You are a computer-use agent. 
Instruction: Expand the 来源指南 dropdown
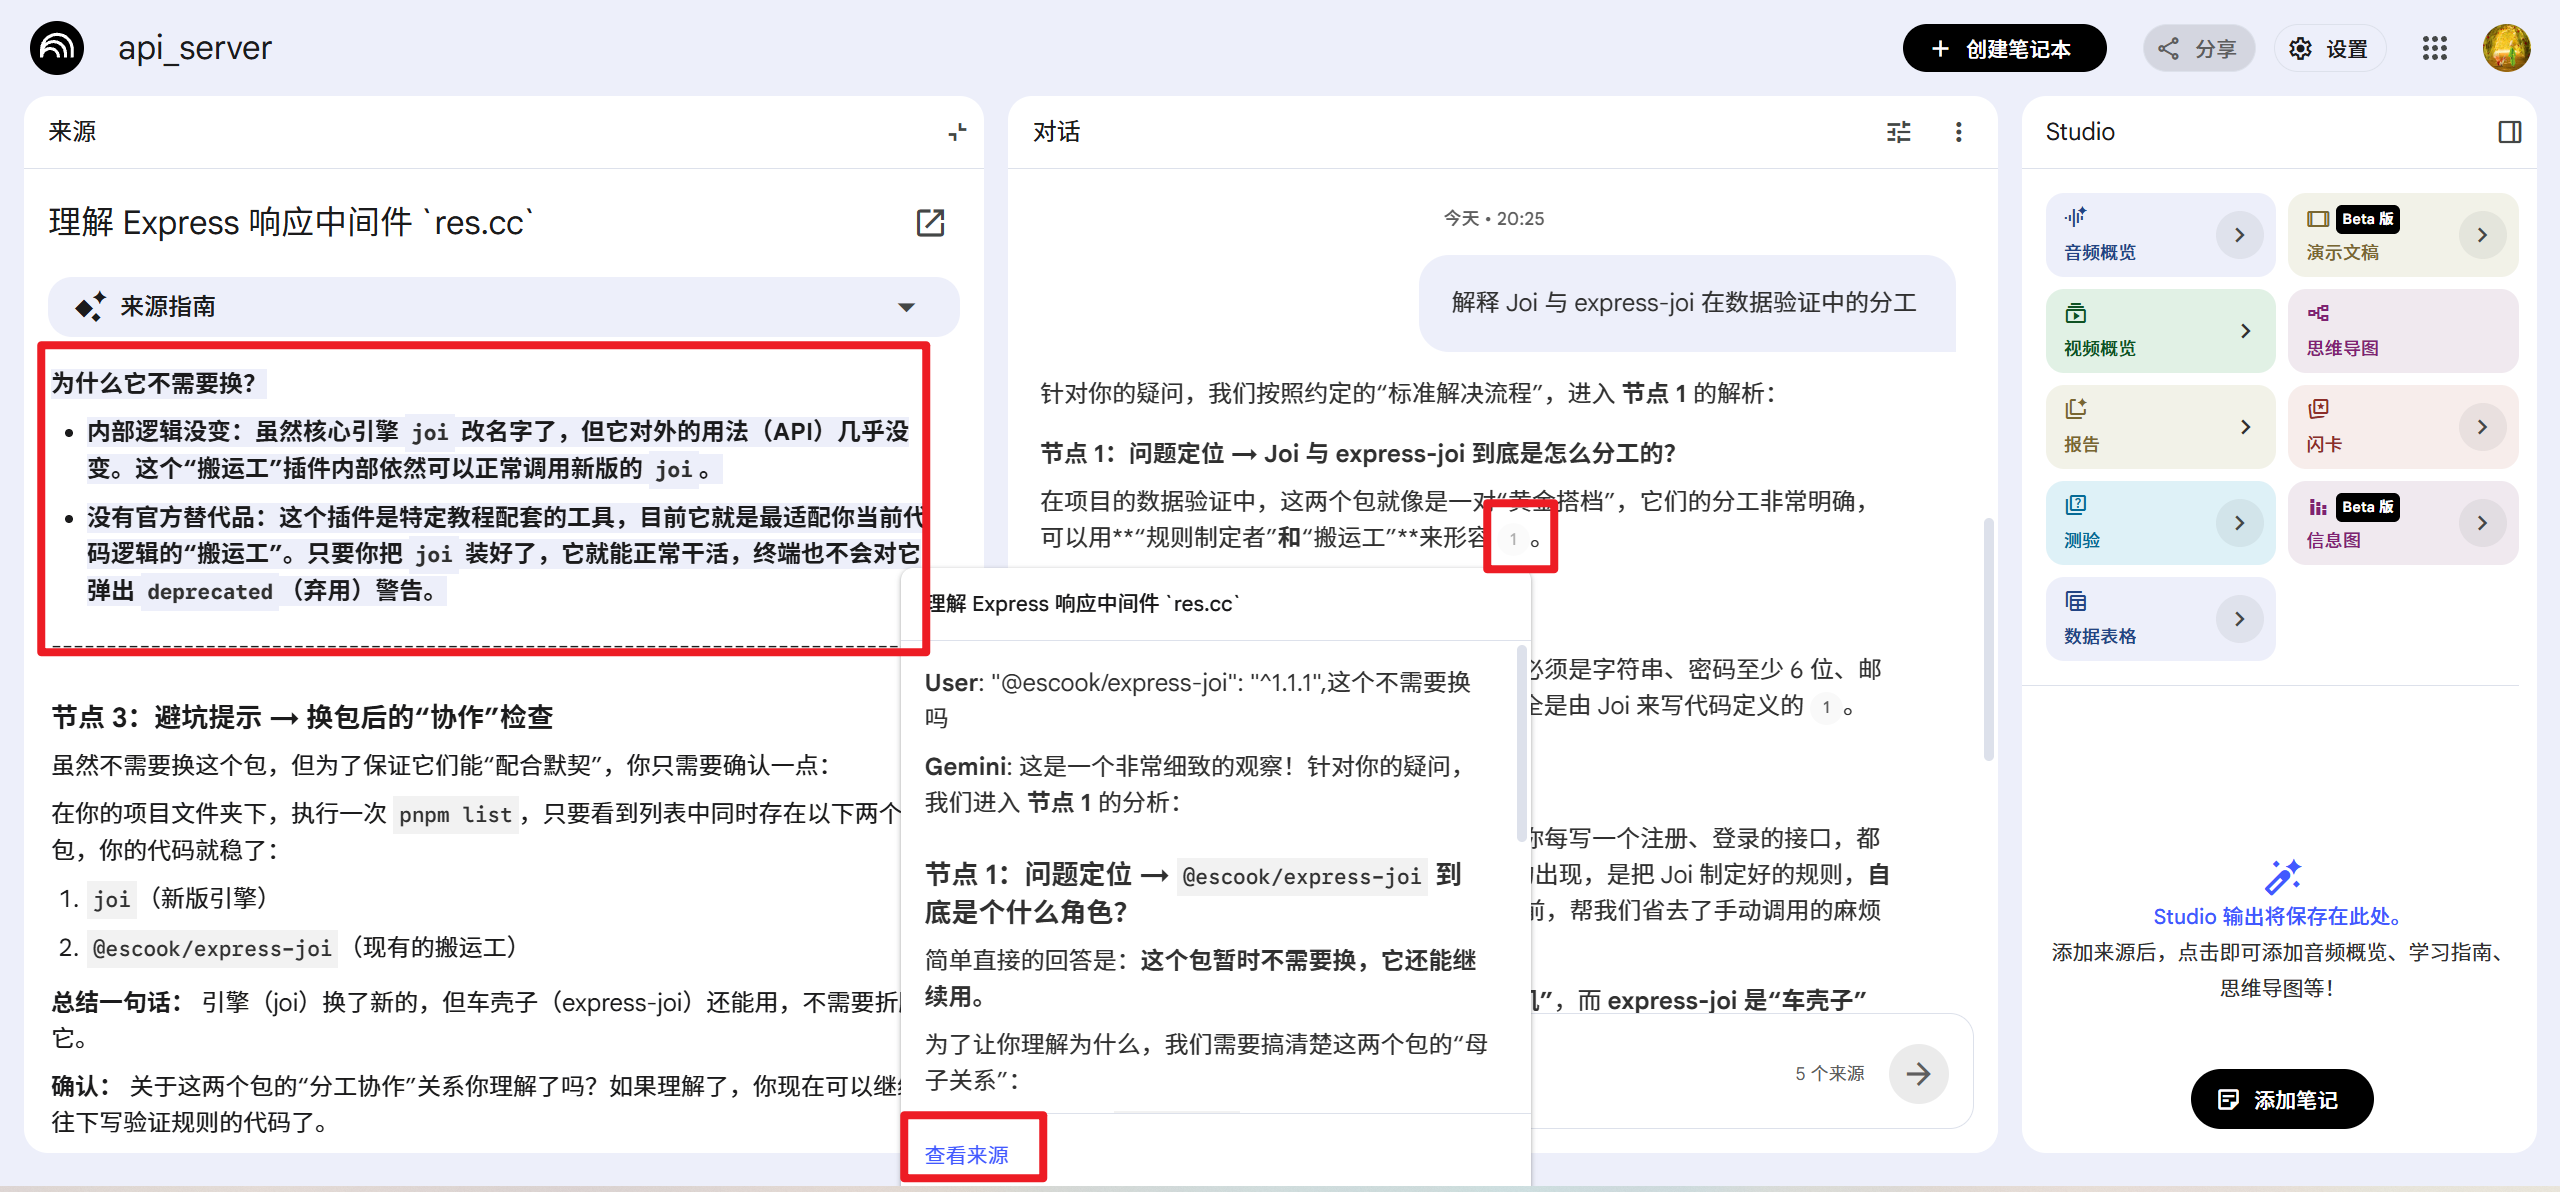(504, 306)
